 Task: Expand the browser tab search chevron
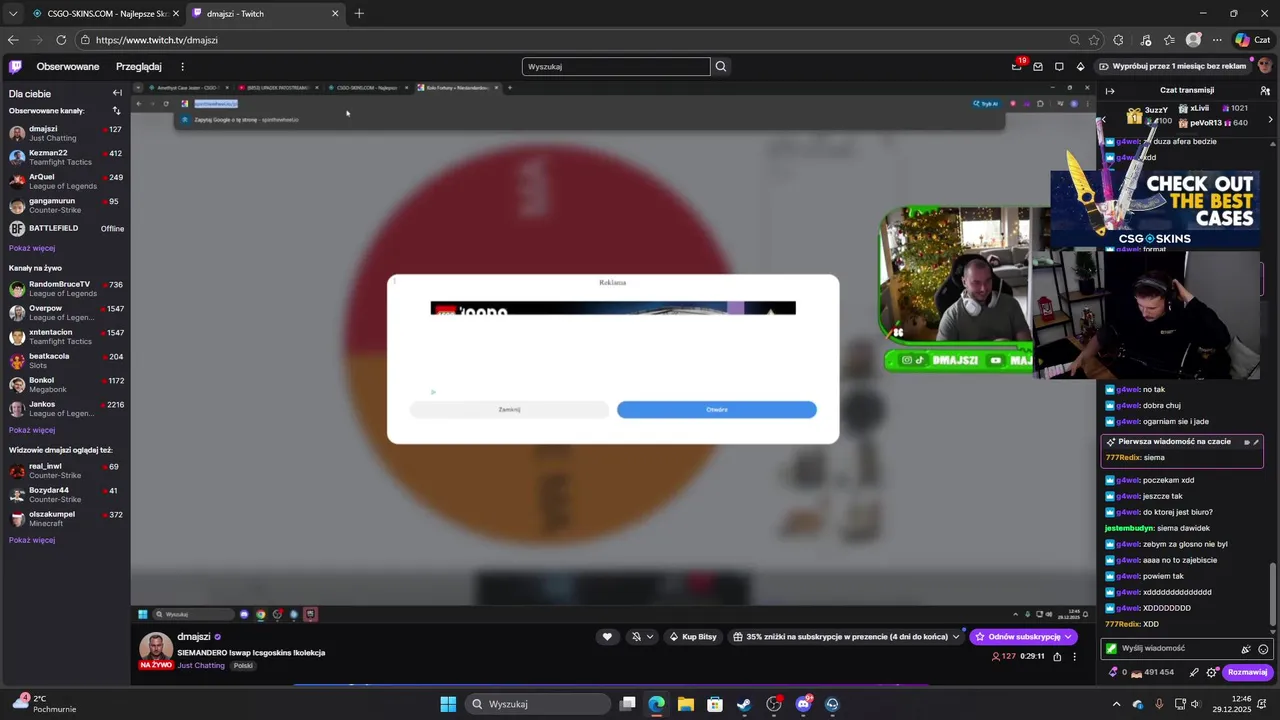13,14
